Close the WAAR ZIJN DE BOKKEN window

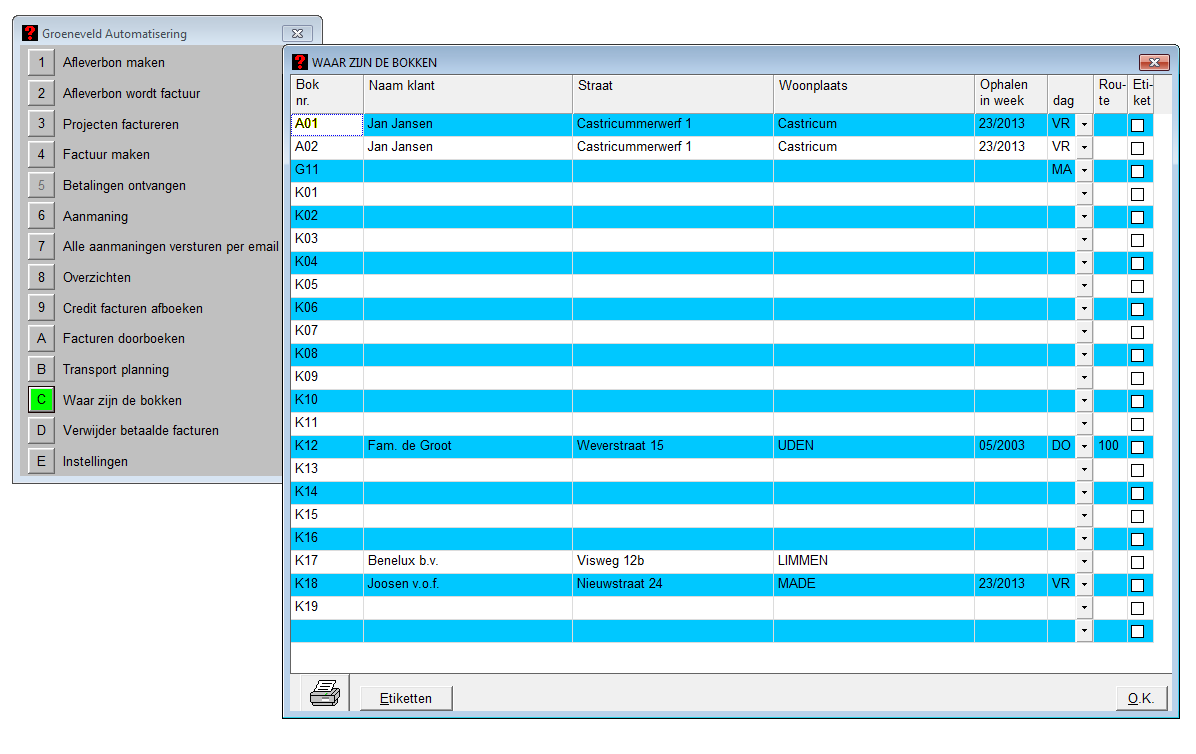(x=1154, y=62)
